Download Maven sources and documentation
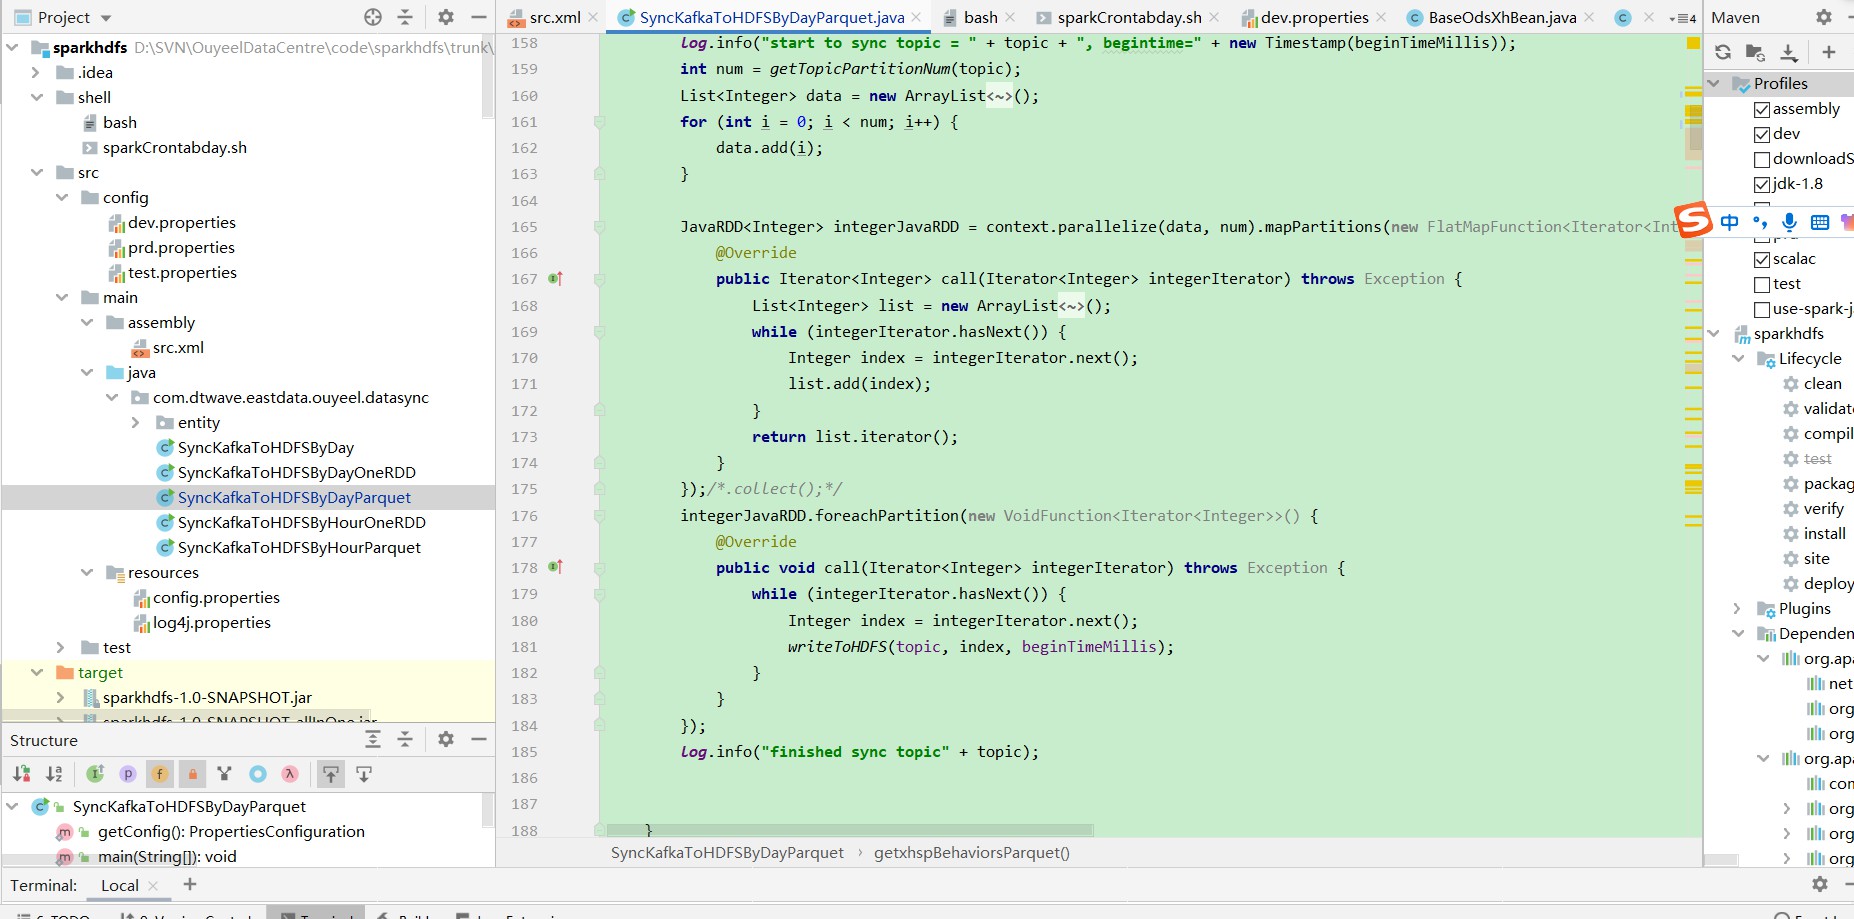This screenshot has width=1854, height=919. tap(1789, 52)
